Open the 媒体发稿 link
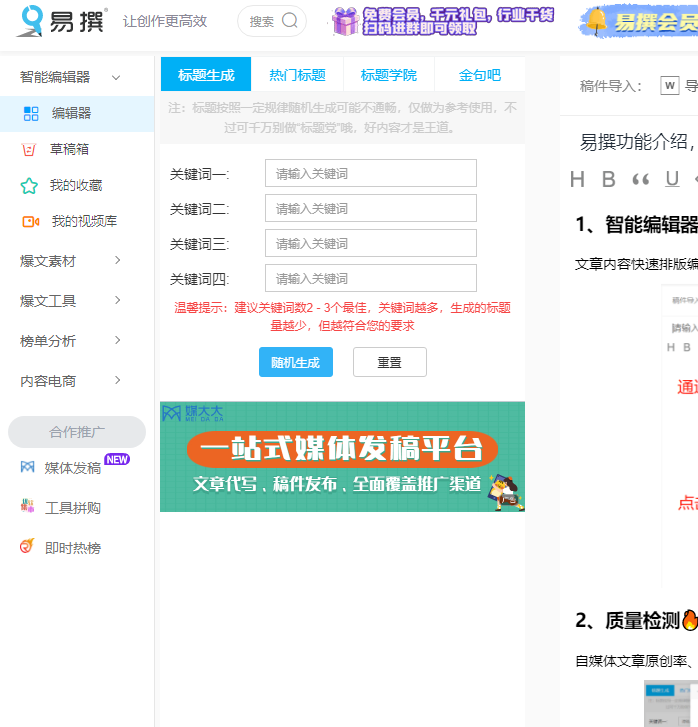Image resolution: width=698 pixels, height=727 pixels. pyautogui.click(x=73, y=468)
